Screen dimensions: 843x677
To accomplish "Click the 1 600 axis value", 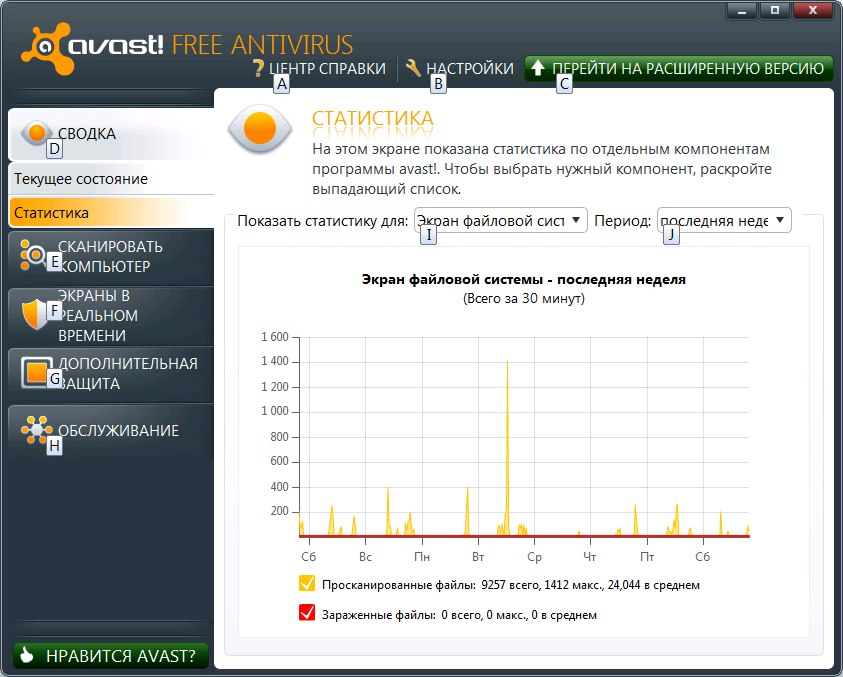I will (275, 337).
